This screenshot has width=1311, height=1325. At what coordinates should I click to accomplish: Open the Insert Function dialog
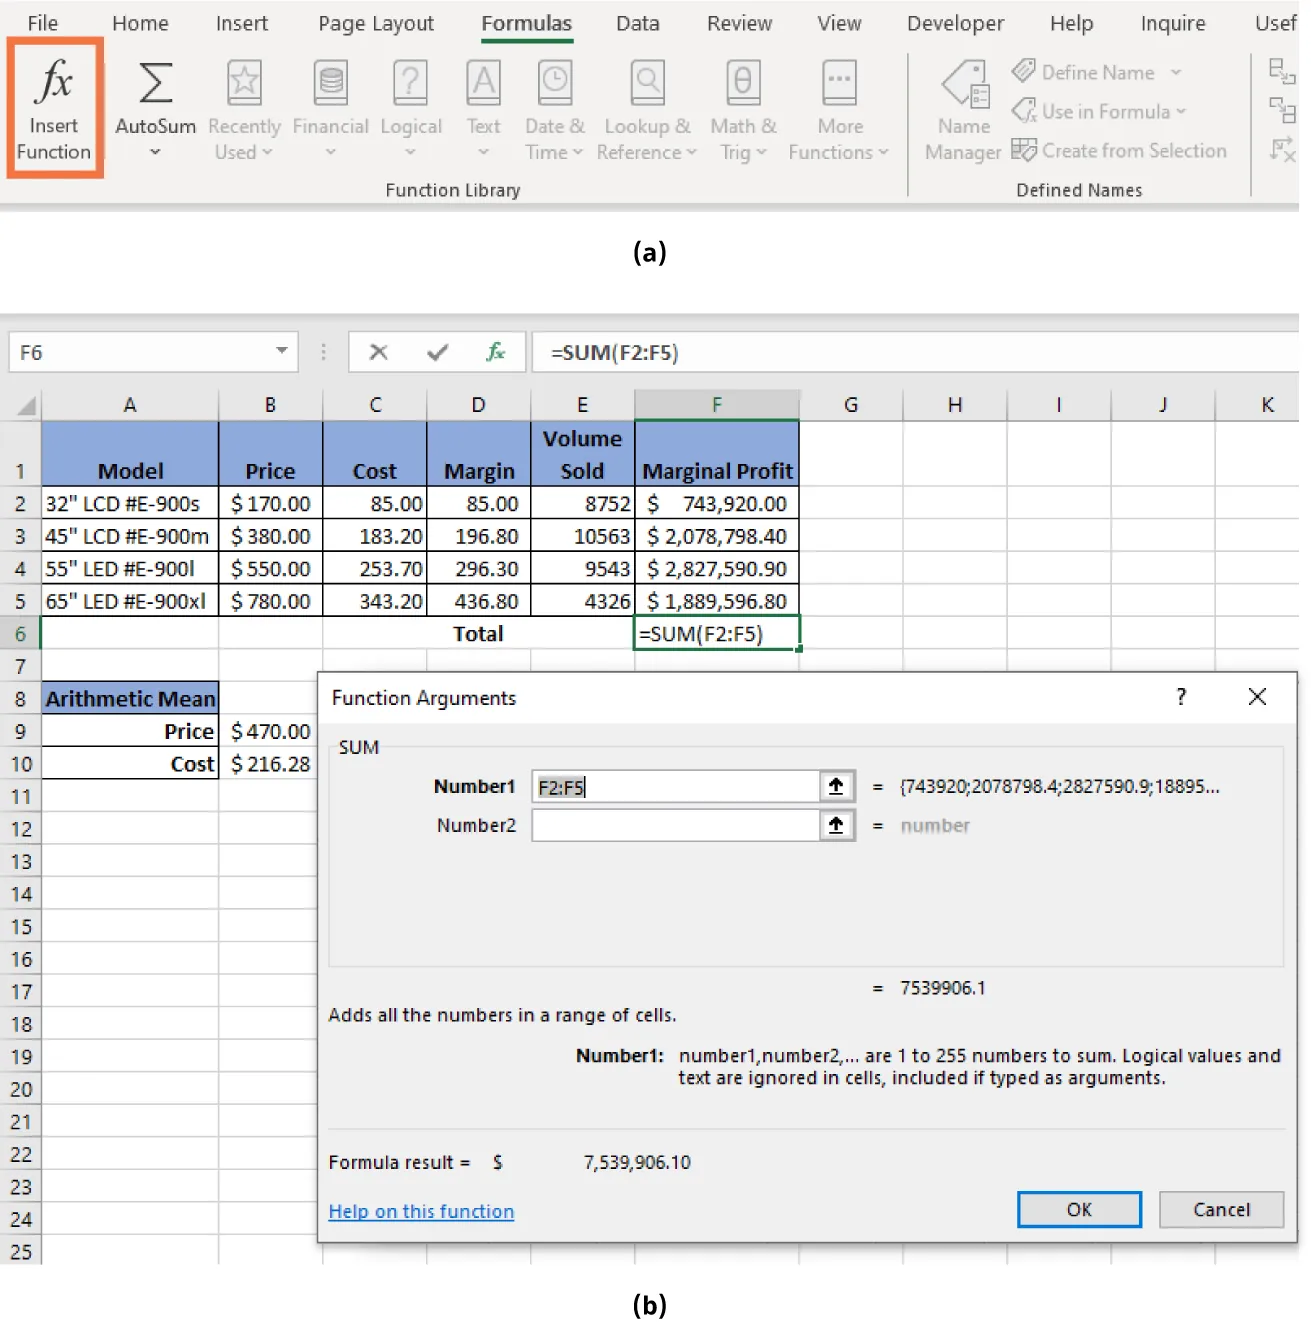54,105
